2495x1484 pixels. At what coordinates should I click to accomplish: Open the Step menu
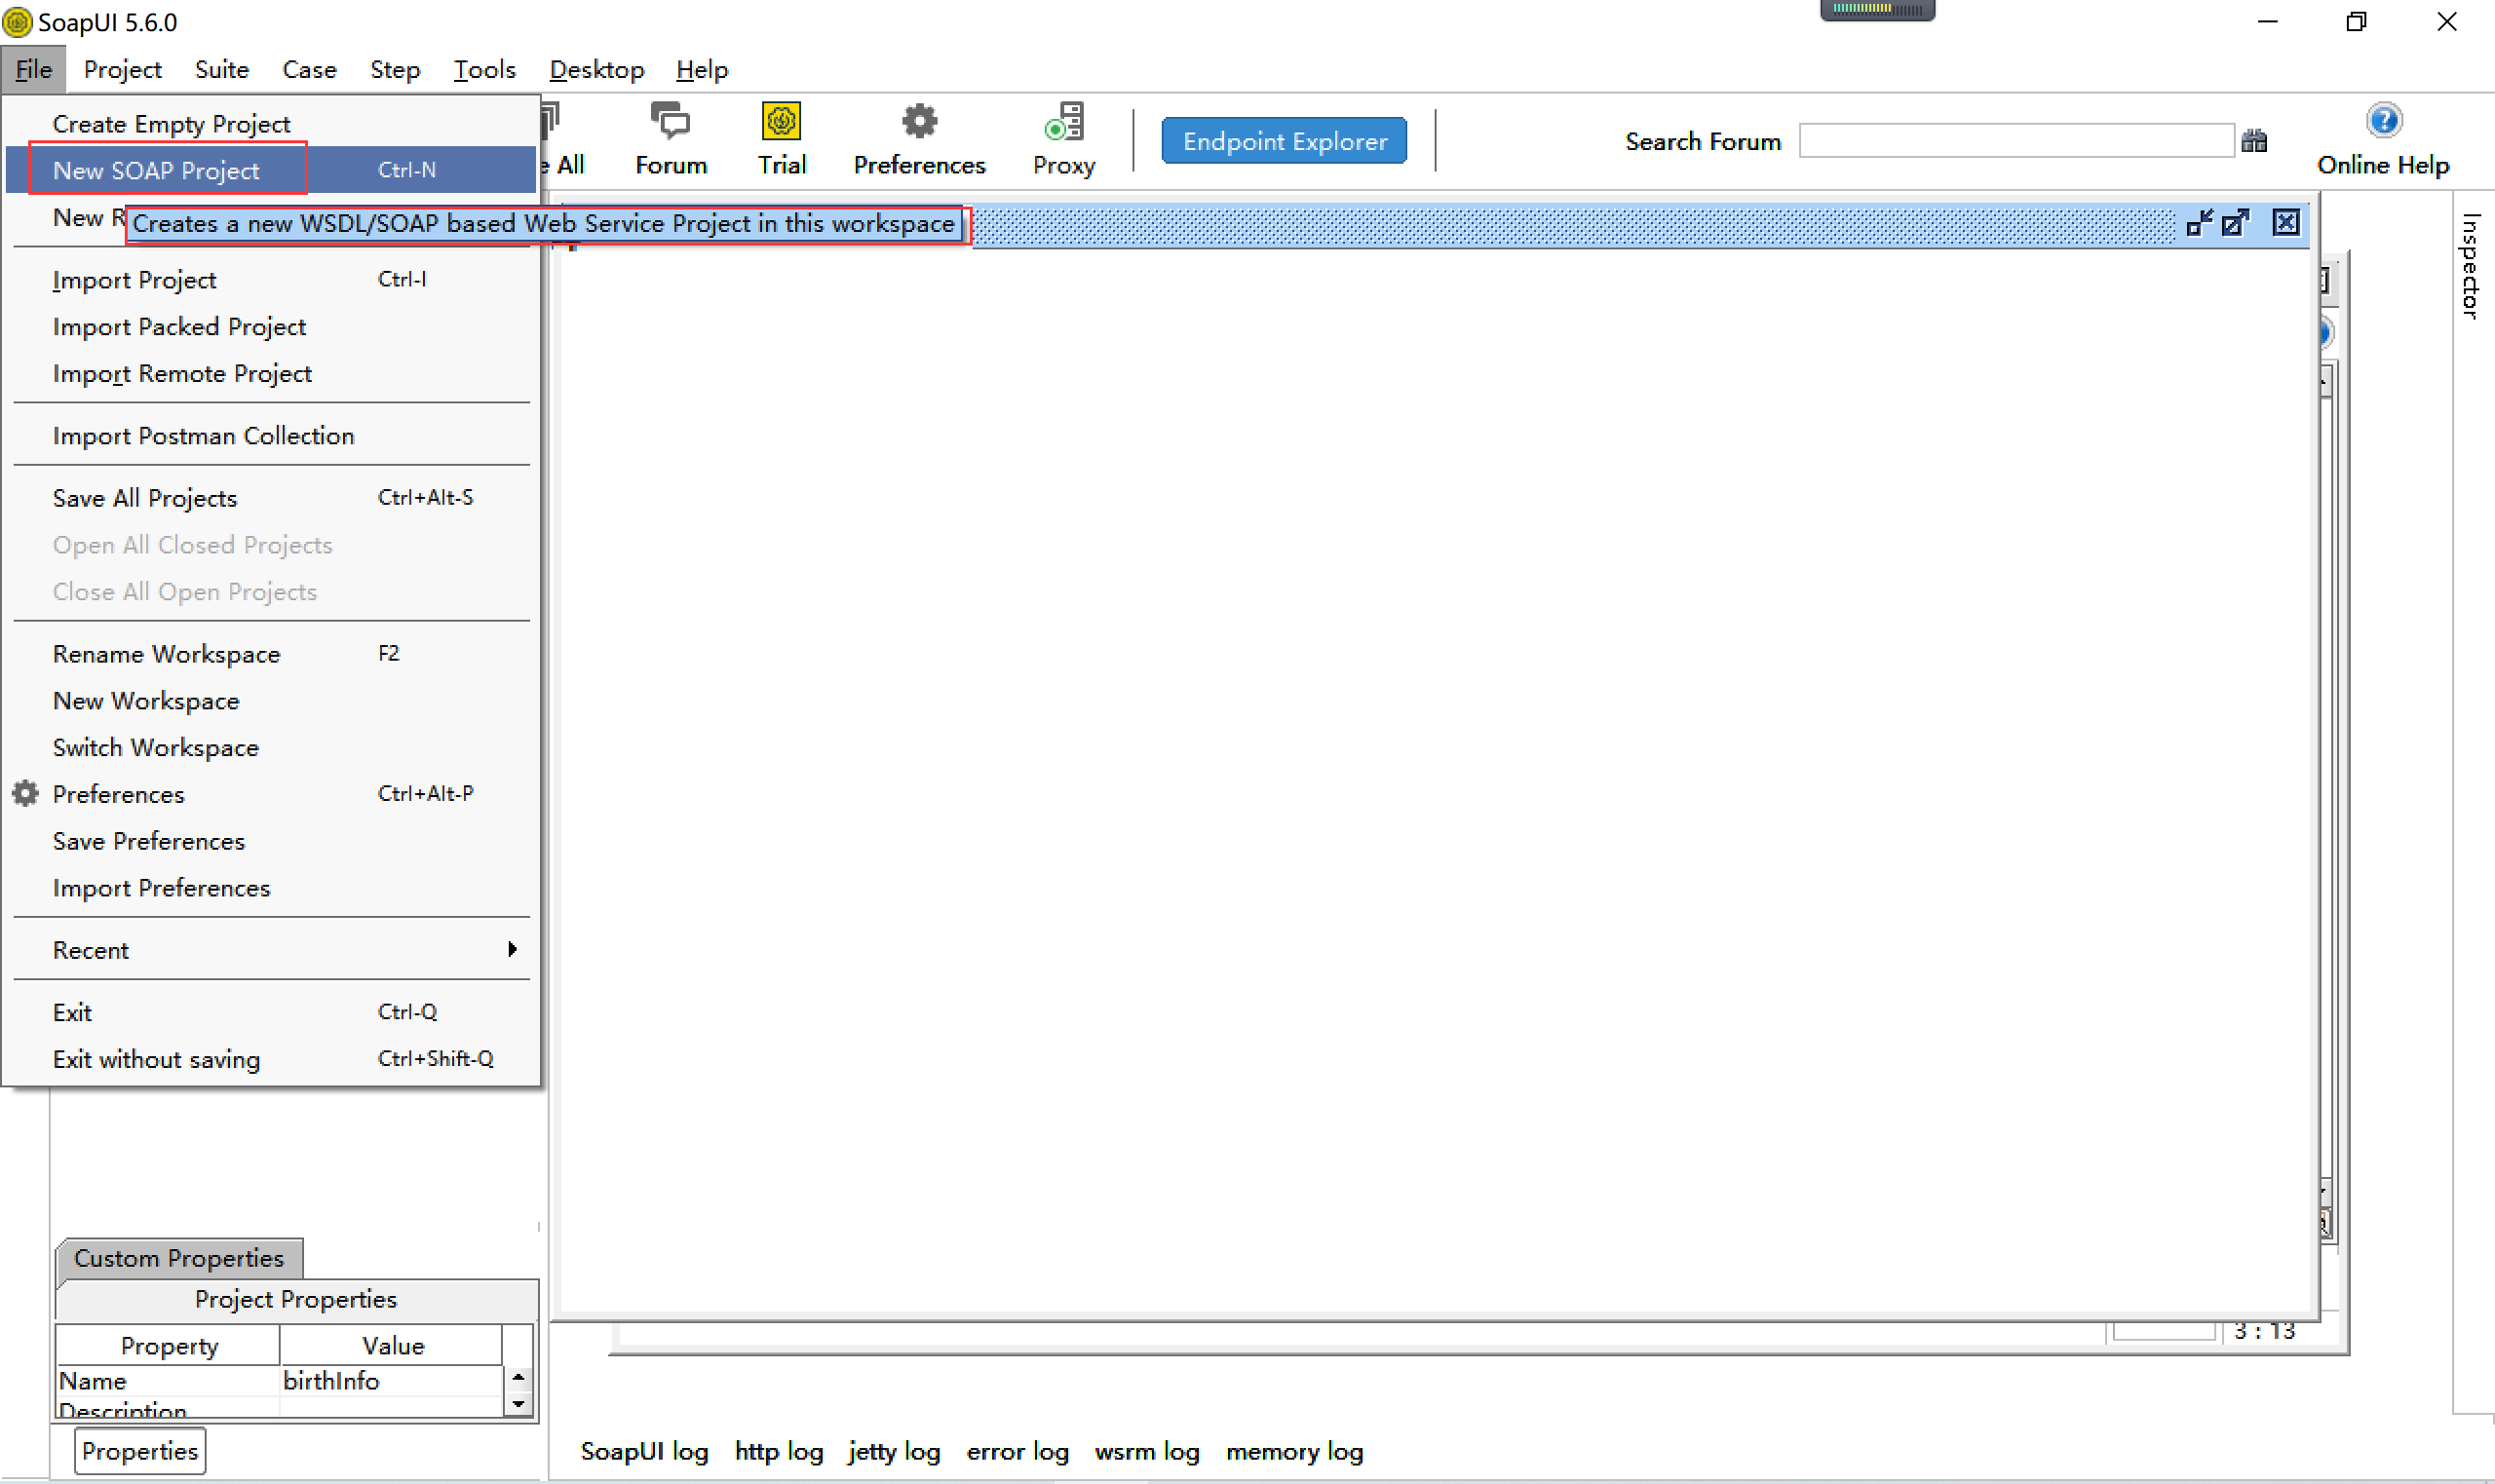coord(395,69)
